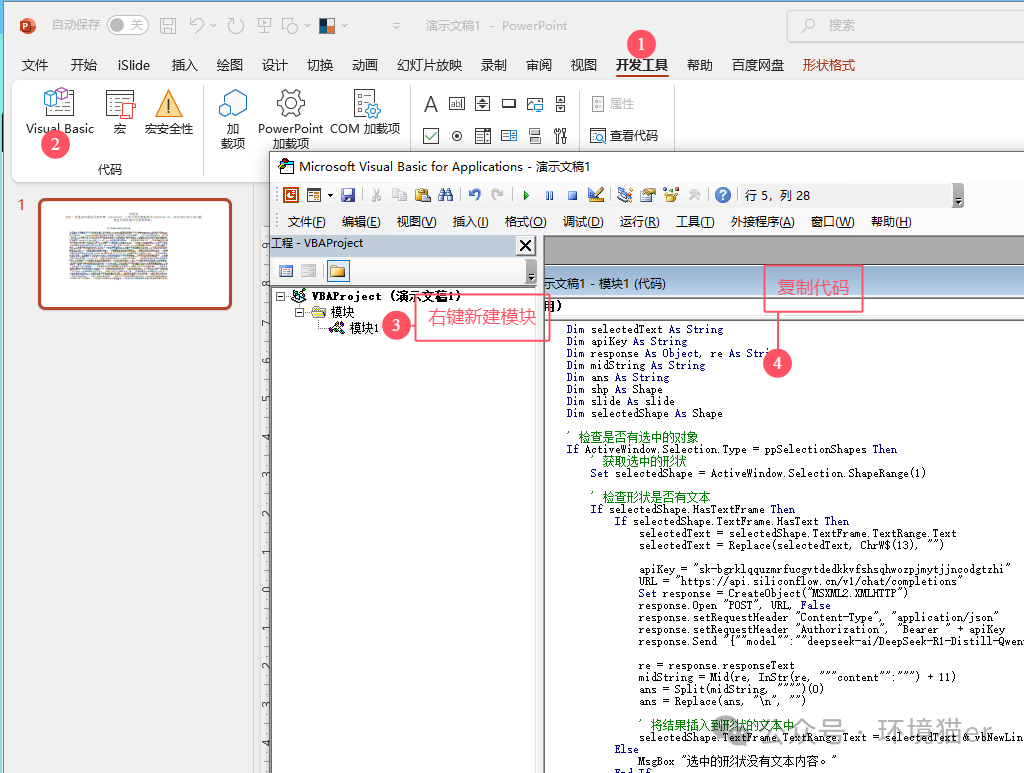Toggle Folders in project explorer panel
The height and width of the screenshot is (773, 1024).
tap(338, 271)
